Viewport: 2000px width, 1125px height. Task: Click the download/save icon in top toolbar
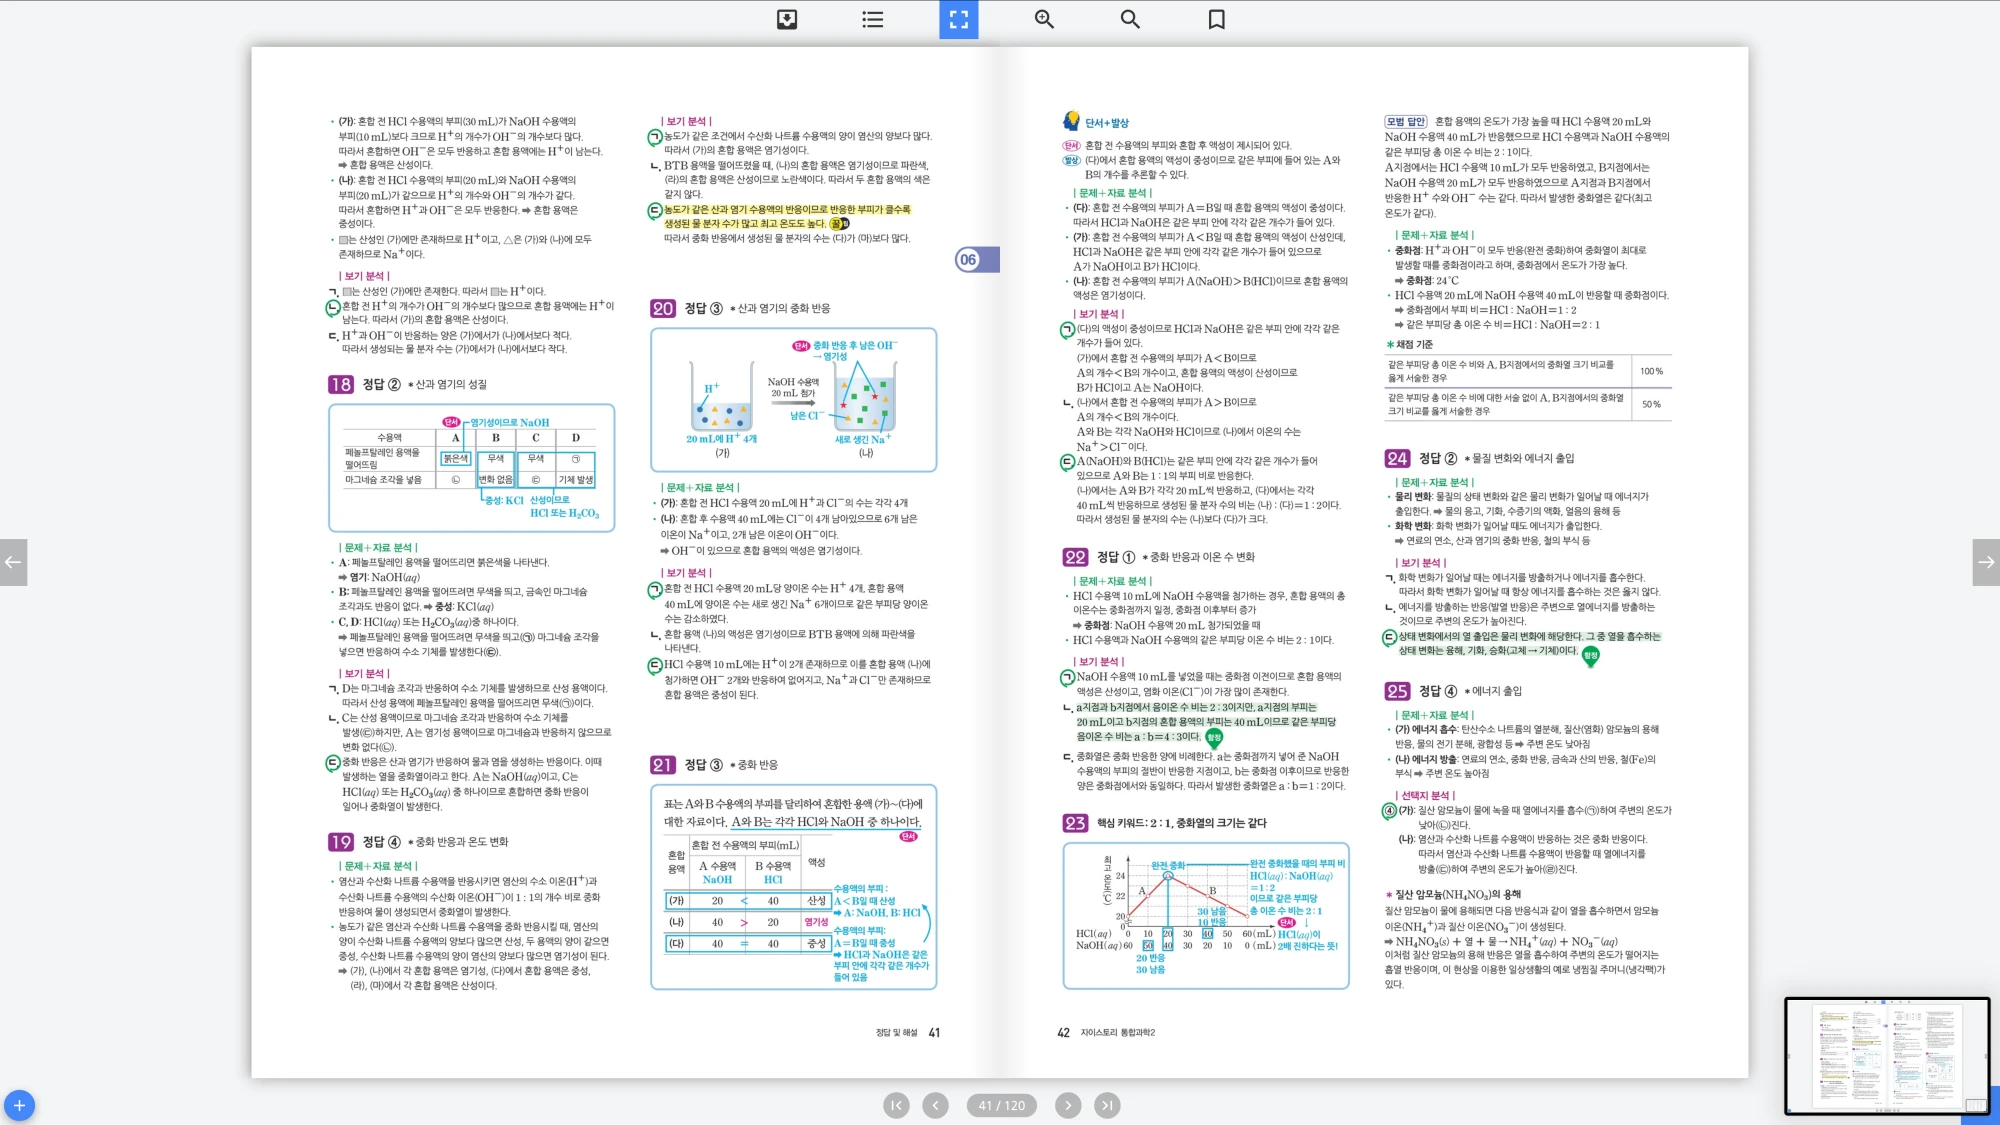pos(787,19)
